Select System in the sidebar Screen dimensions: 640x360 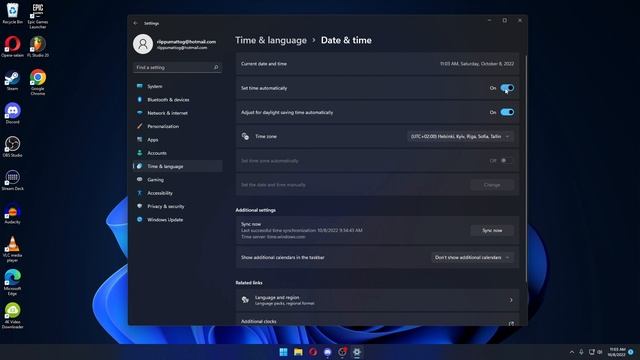point(178,86)
